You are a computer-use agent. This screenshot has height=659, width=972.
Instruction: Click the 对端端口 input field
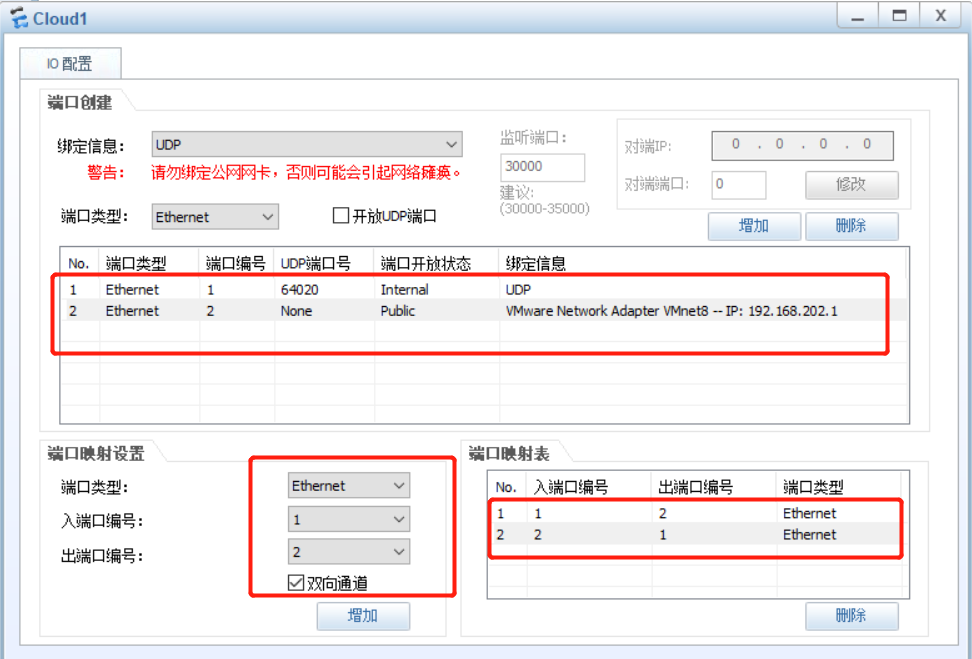(738, 184)
